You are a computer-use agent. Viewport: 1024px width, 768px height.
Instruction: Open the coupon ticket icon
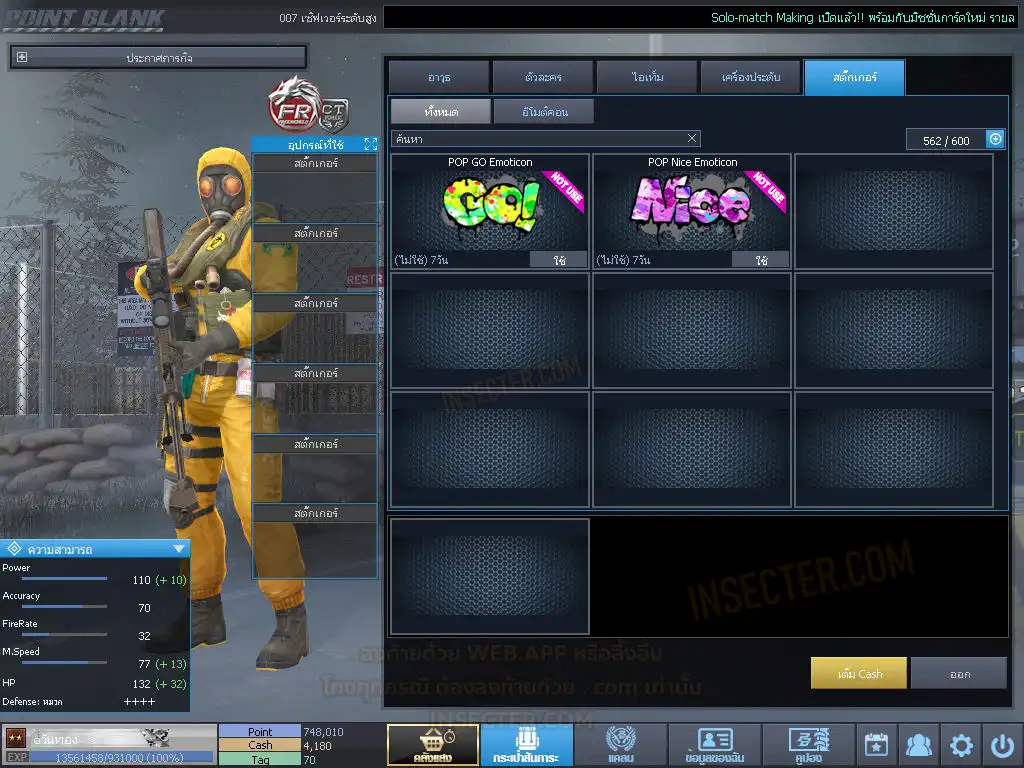[x=807, y=745]
